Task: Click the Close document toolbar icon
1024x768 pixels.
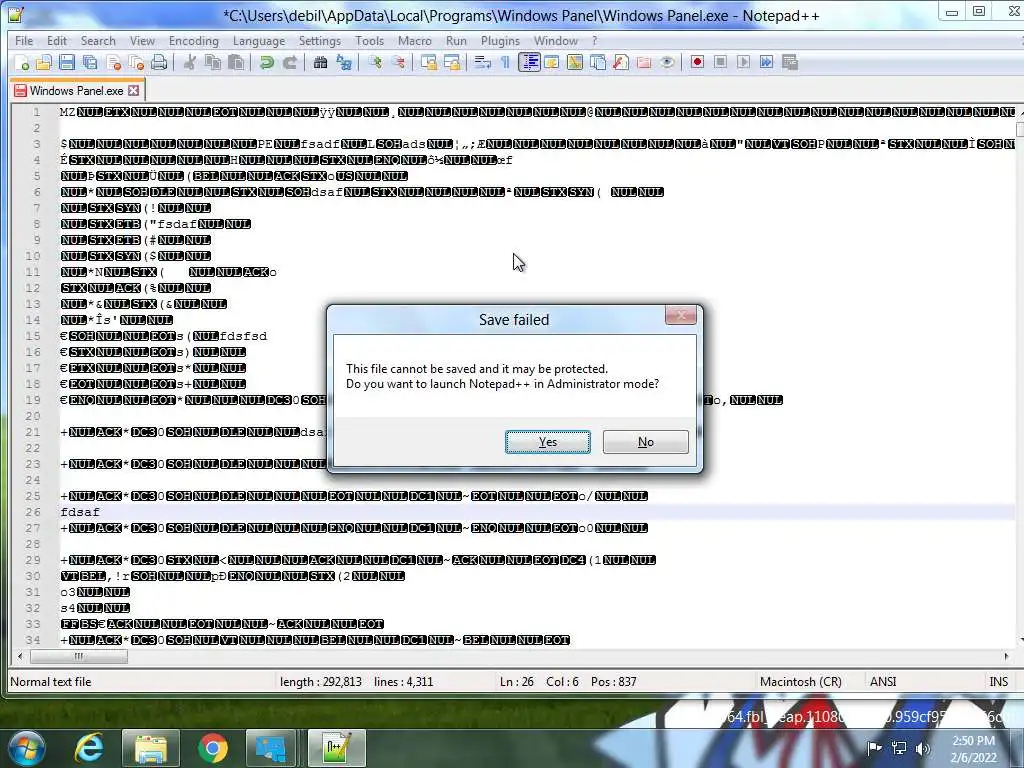Action: [114, 63]
